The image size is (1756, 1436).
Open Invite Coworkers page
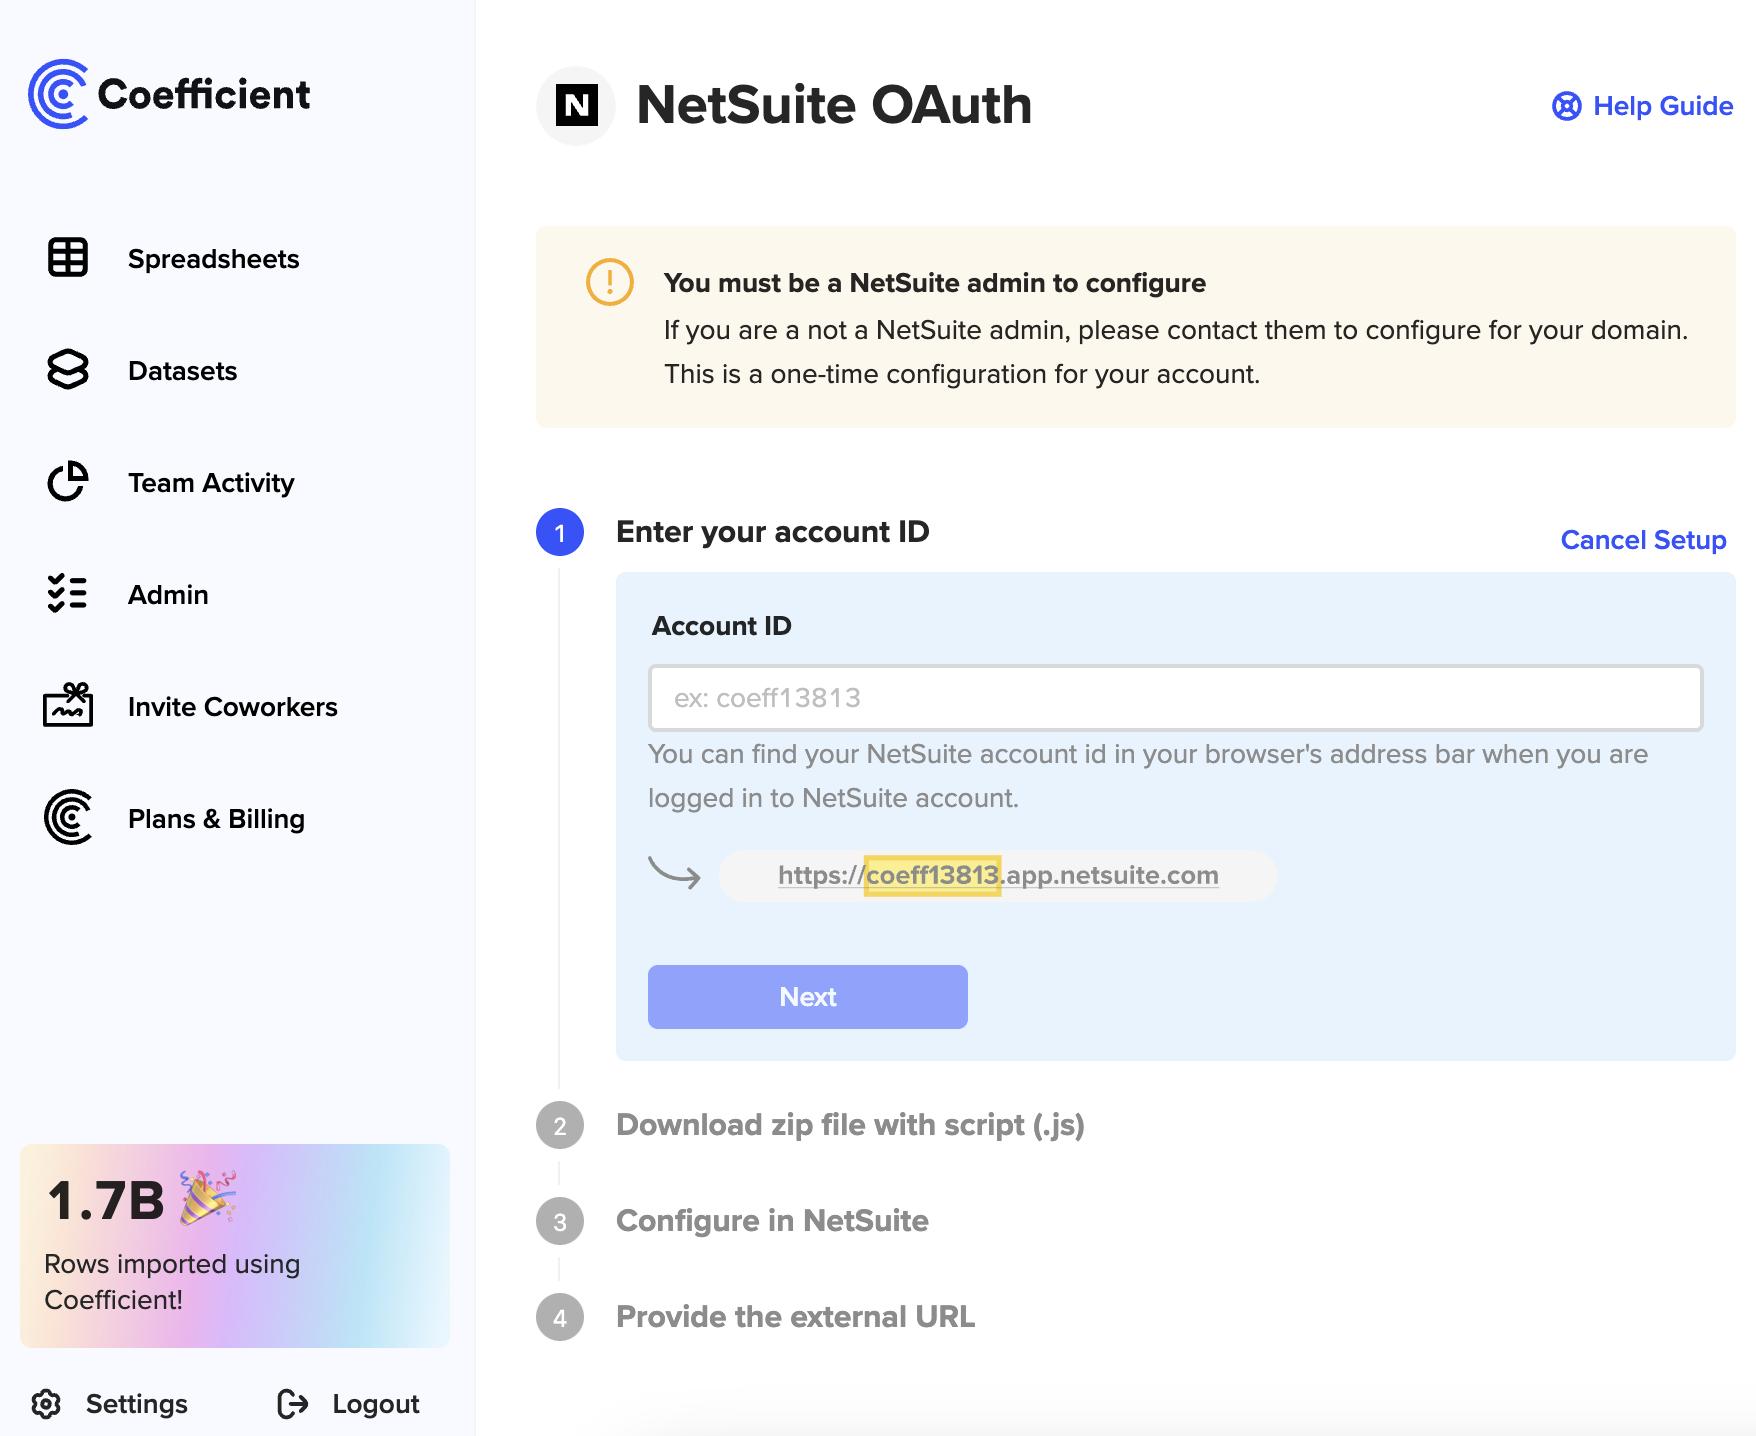click(233, 707)
